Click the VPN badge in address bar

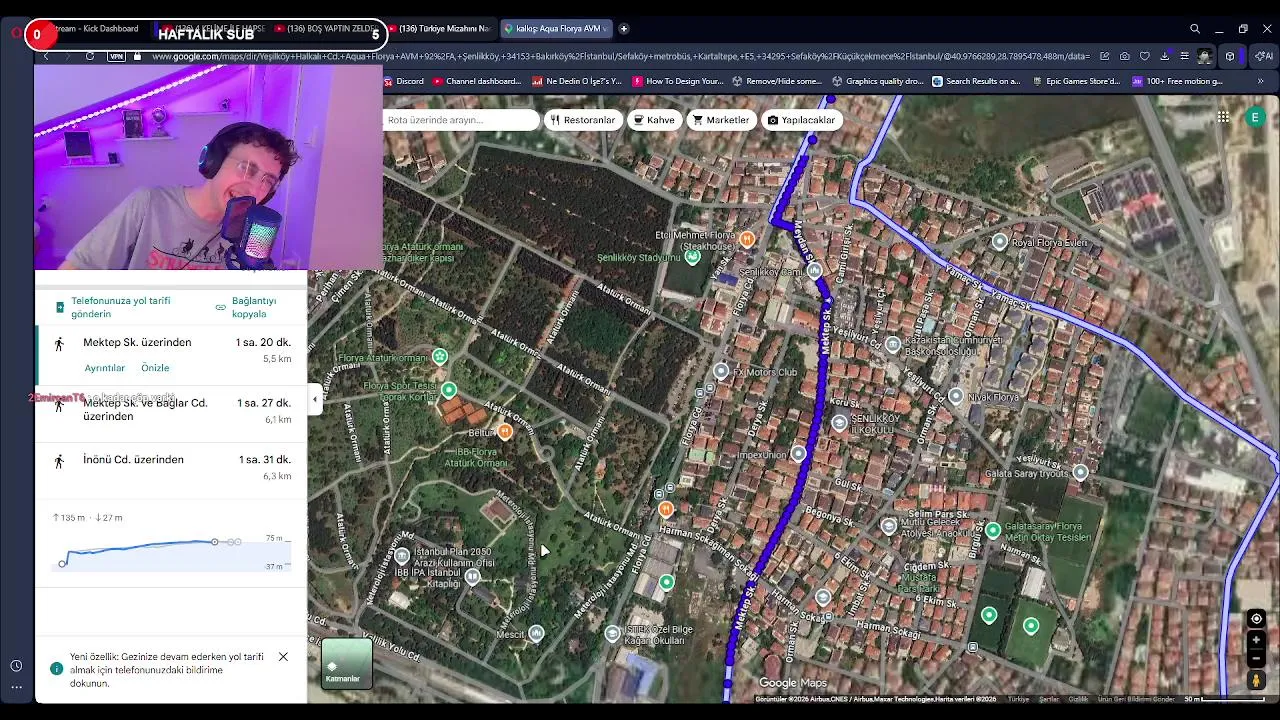[x=116, y=56]
